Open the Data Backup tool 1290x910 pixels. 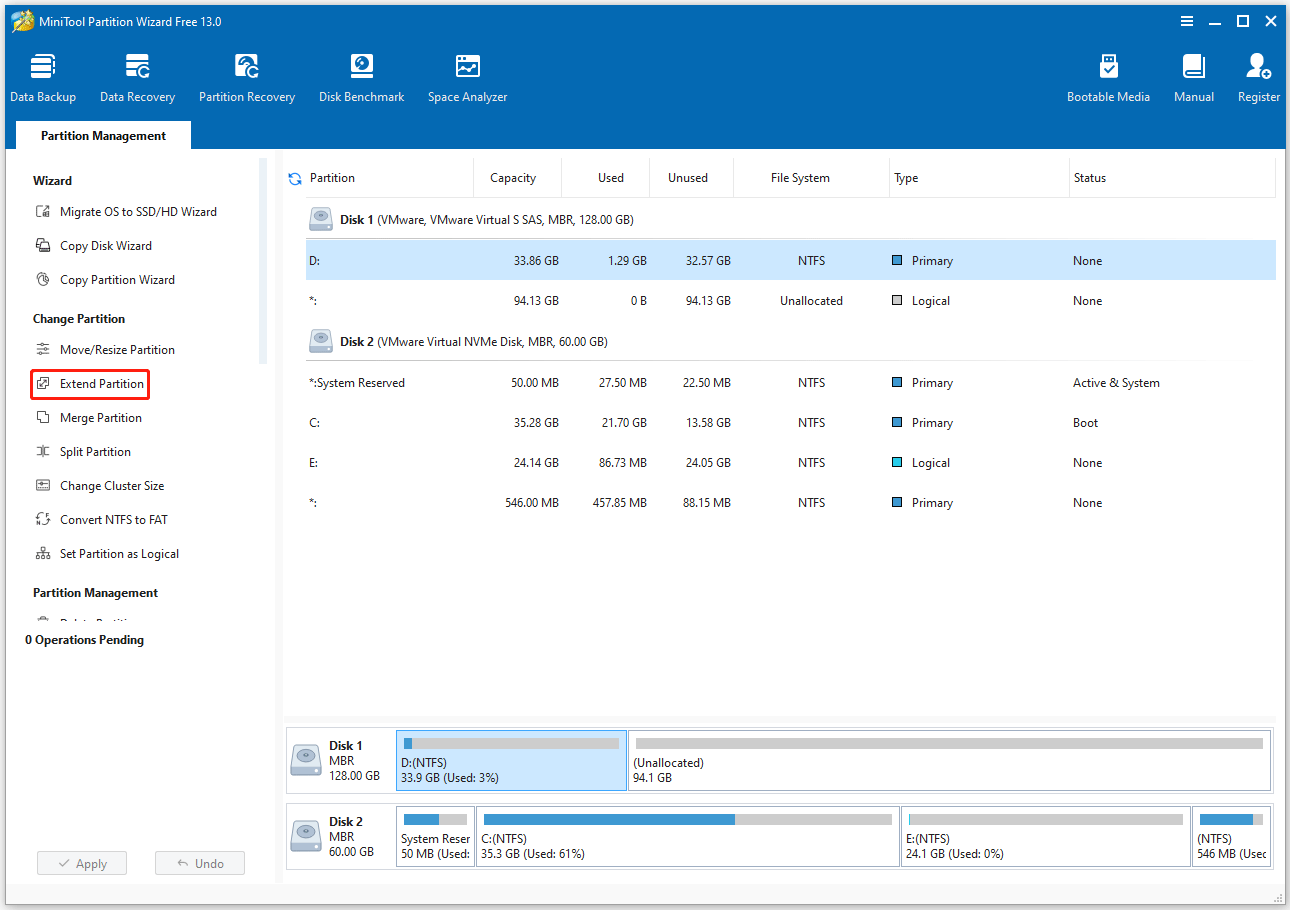tap(43, 75)
